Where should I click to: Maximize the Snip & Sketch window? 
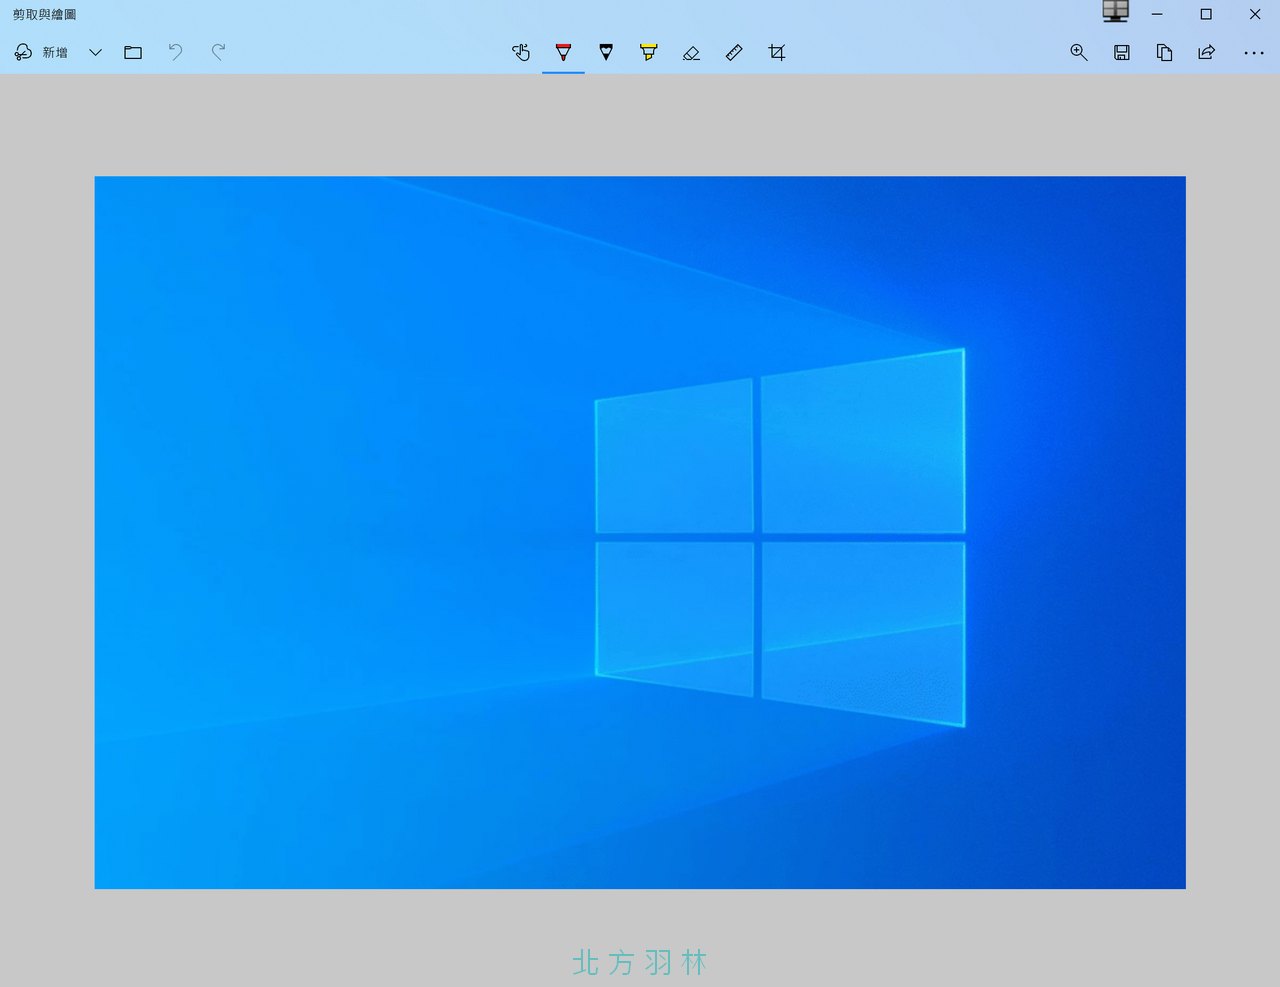click(1206, 14)
